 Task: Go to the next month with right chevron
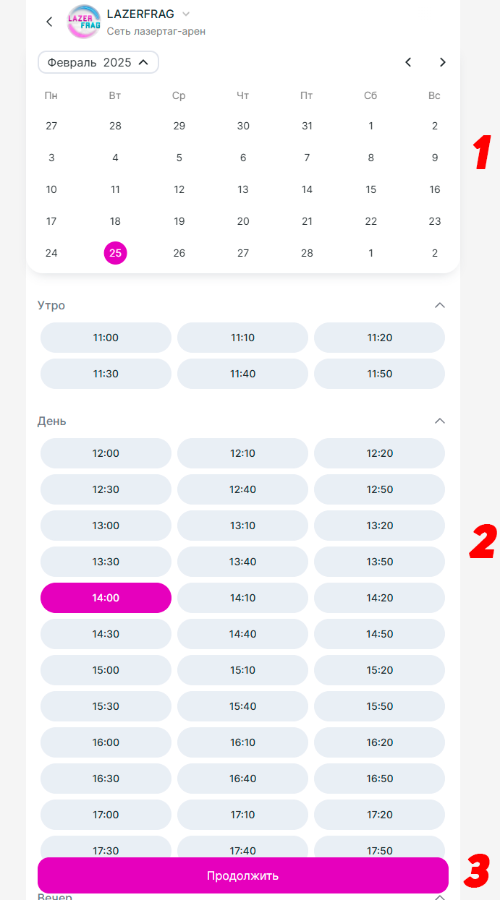tap(443, 63)
